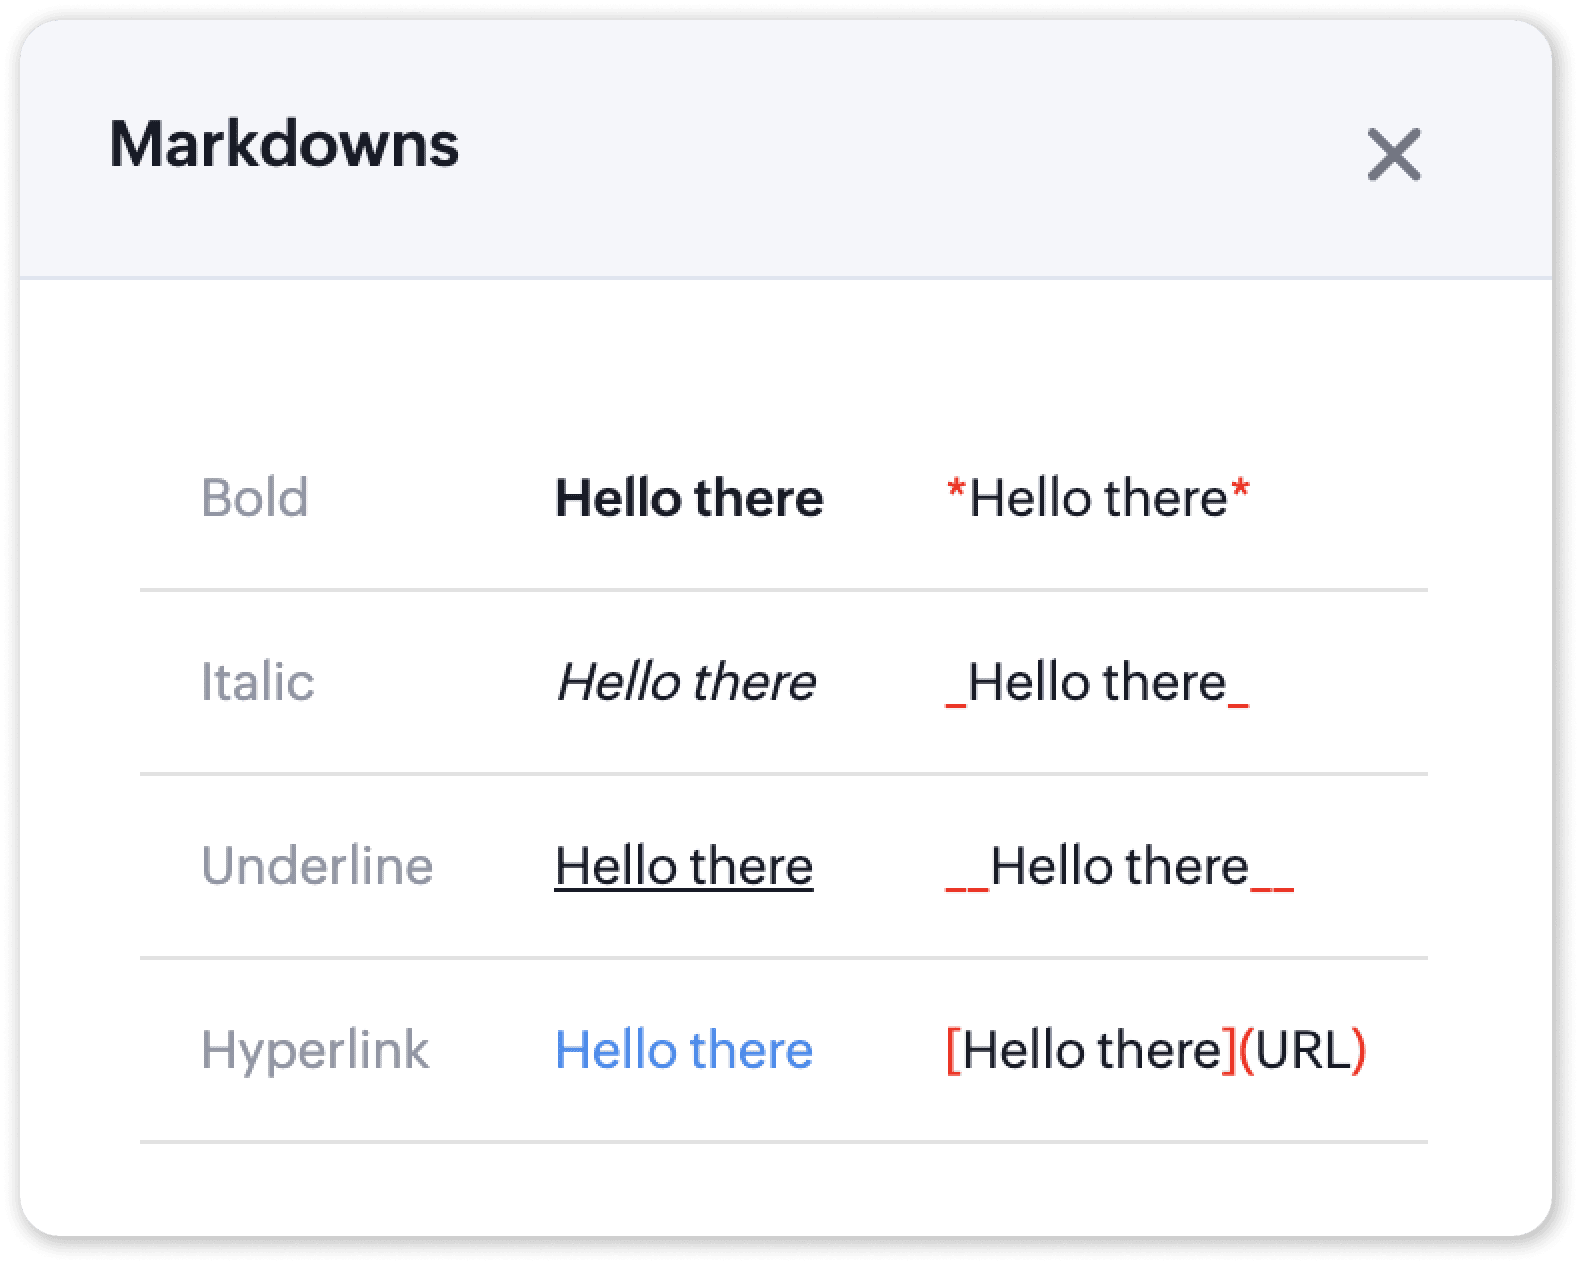This screenshot has height=1264, width=1580.
Task: Click the Markdowns dialog title
Action: tap(284, 145)
